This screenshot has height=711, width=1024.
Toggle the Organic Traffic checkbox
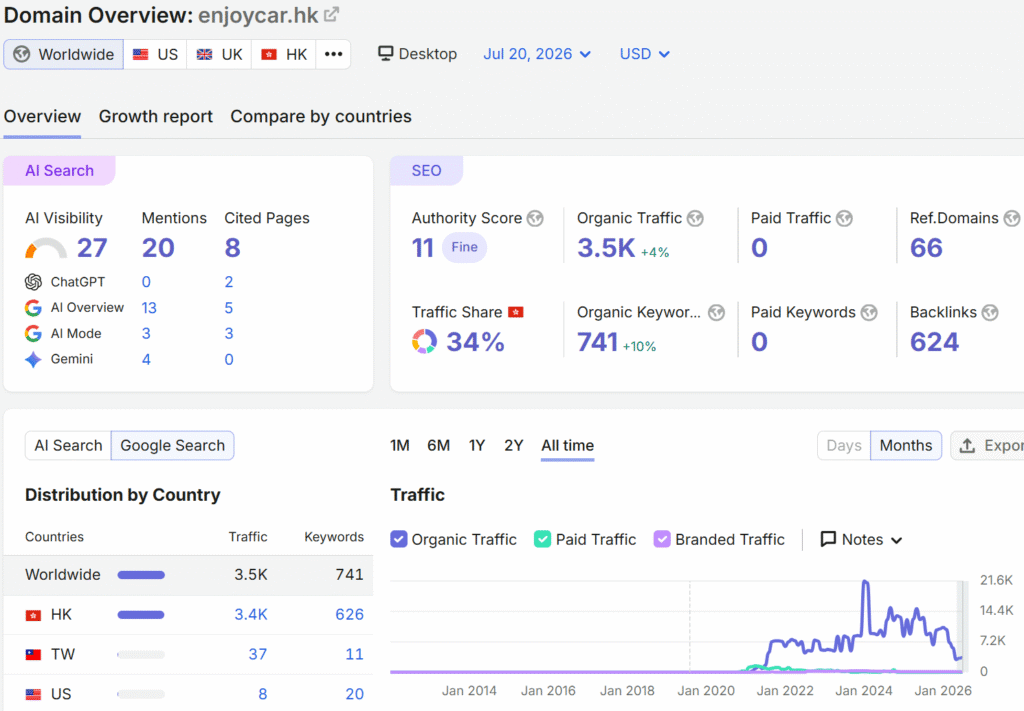pyautogui.click(x=398, y=539)
